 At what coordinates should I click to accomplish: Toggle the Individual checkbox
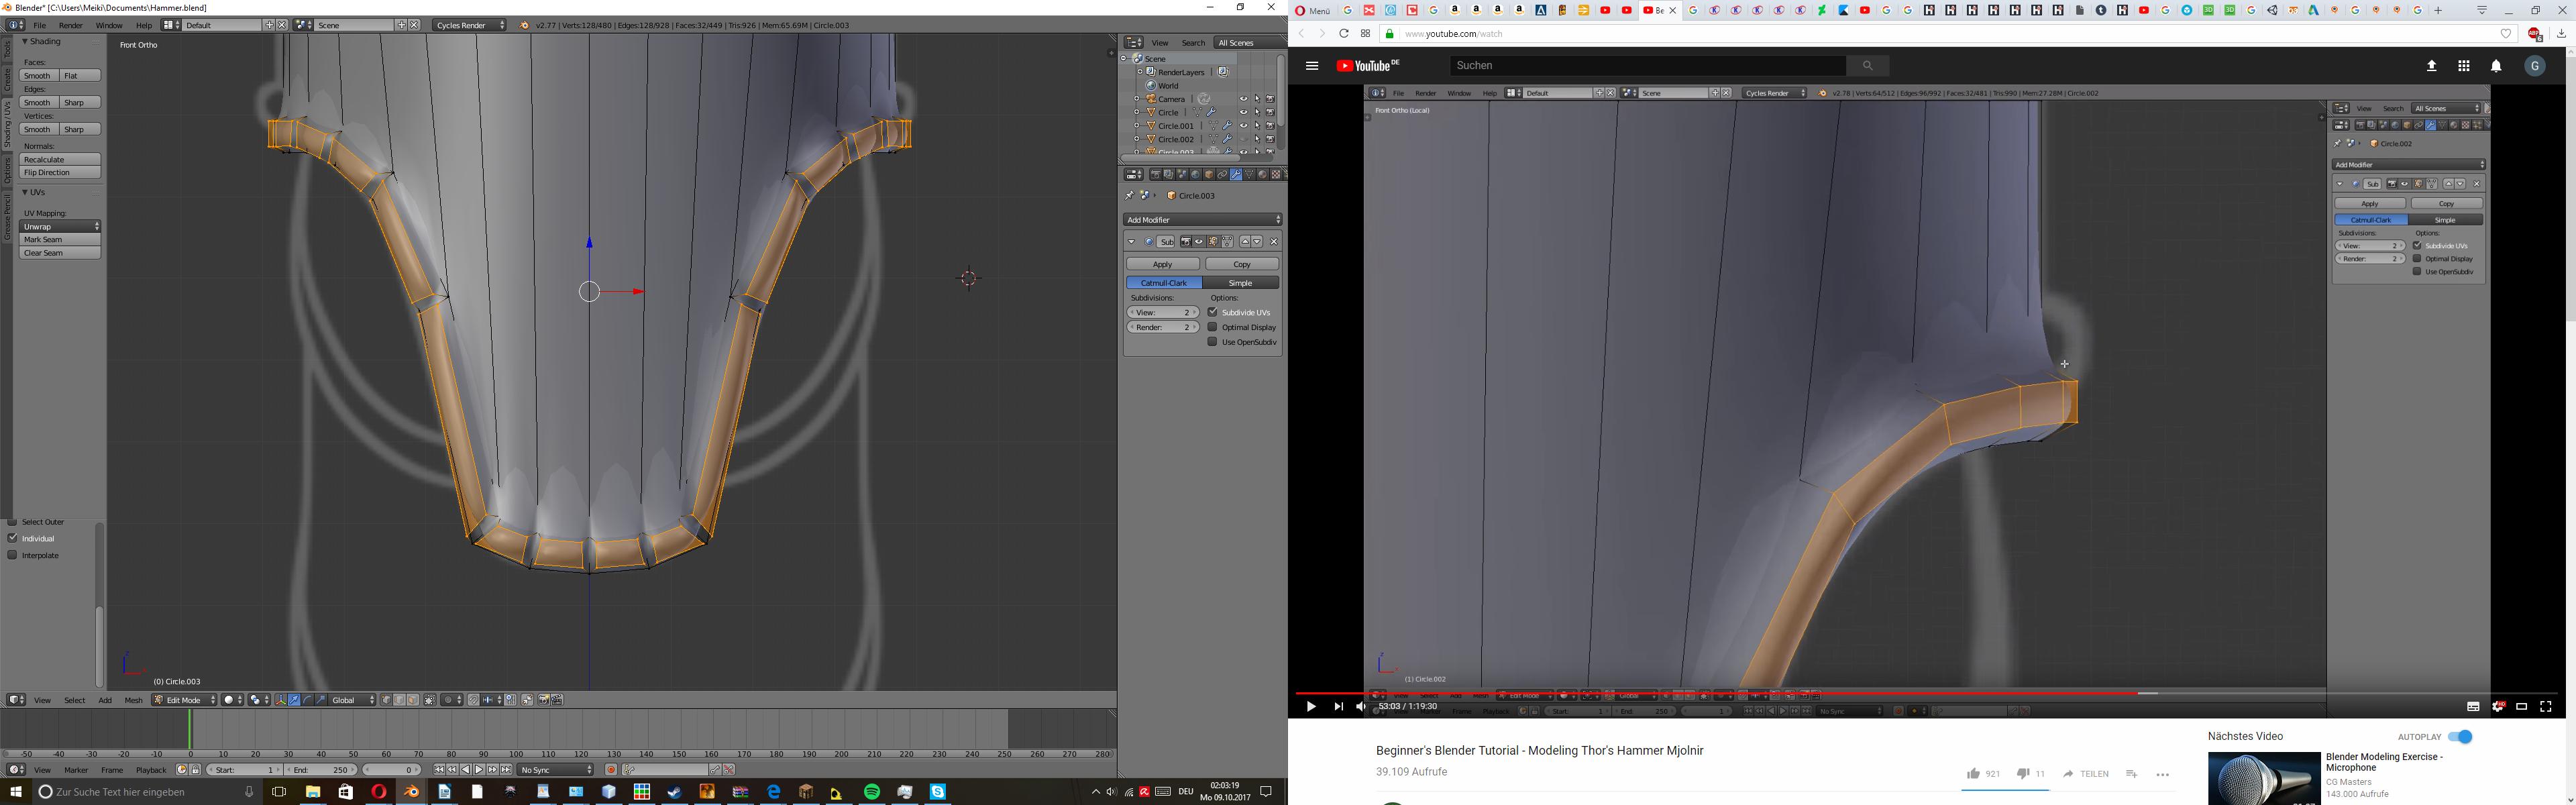[12, 538]
